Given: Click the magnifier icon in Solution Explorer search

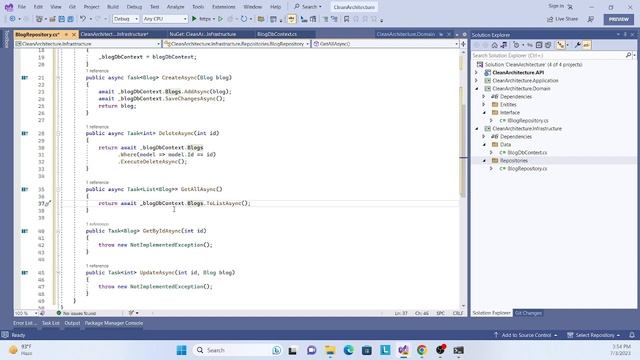Looking at the screenshot, I should click(628, 55).
